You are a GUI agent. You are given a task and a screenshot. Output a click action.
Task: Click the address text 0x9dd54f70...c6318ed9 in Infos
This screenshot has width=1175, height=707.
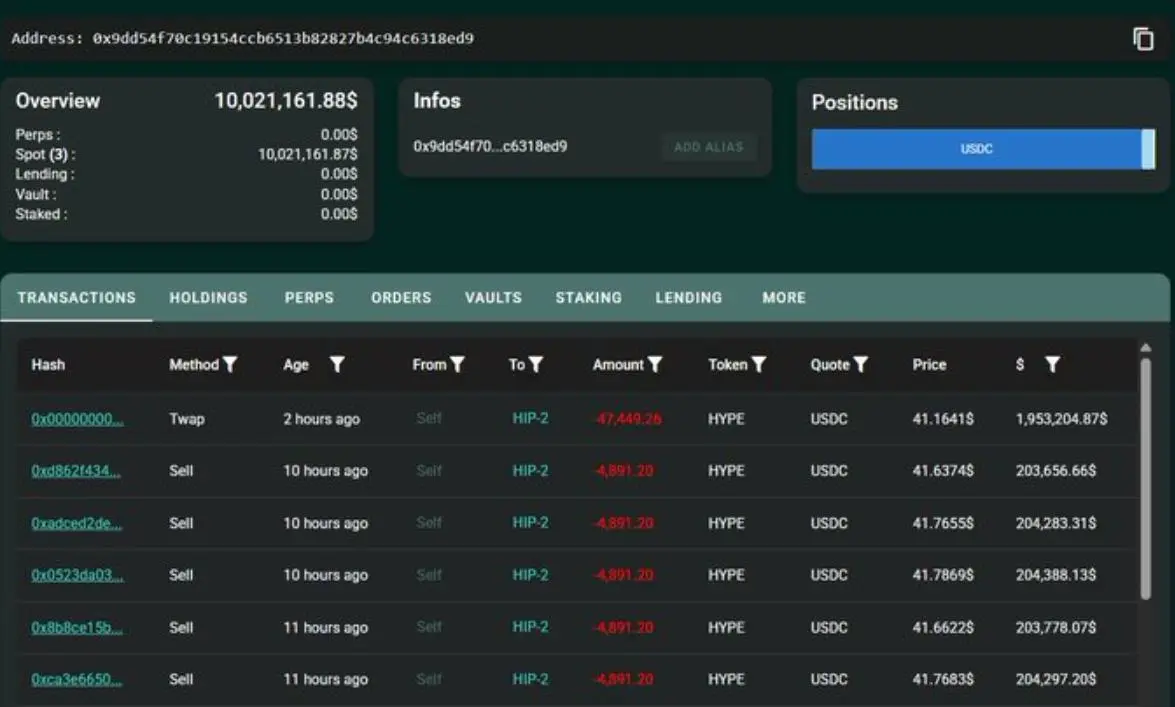(490, 146)
